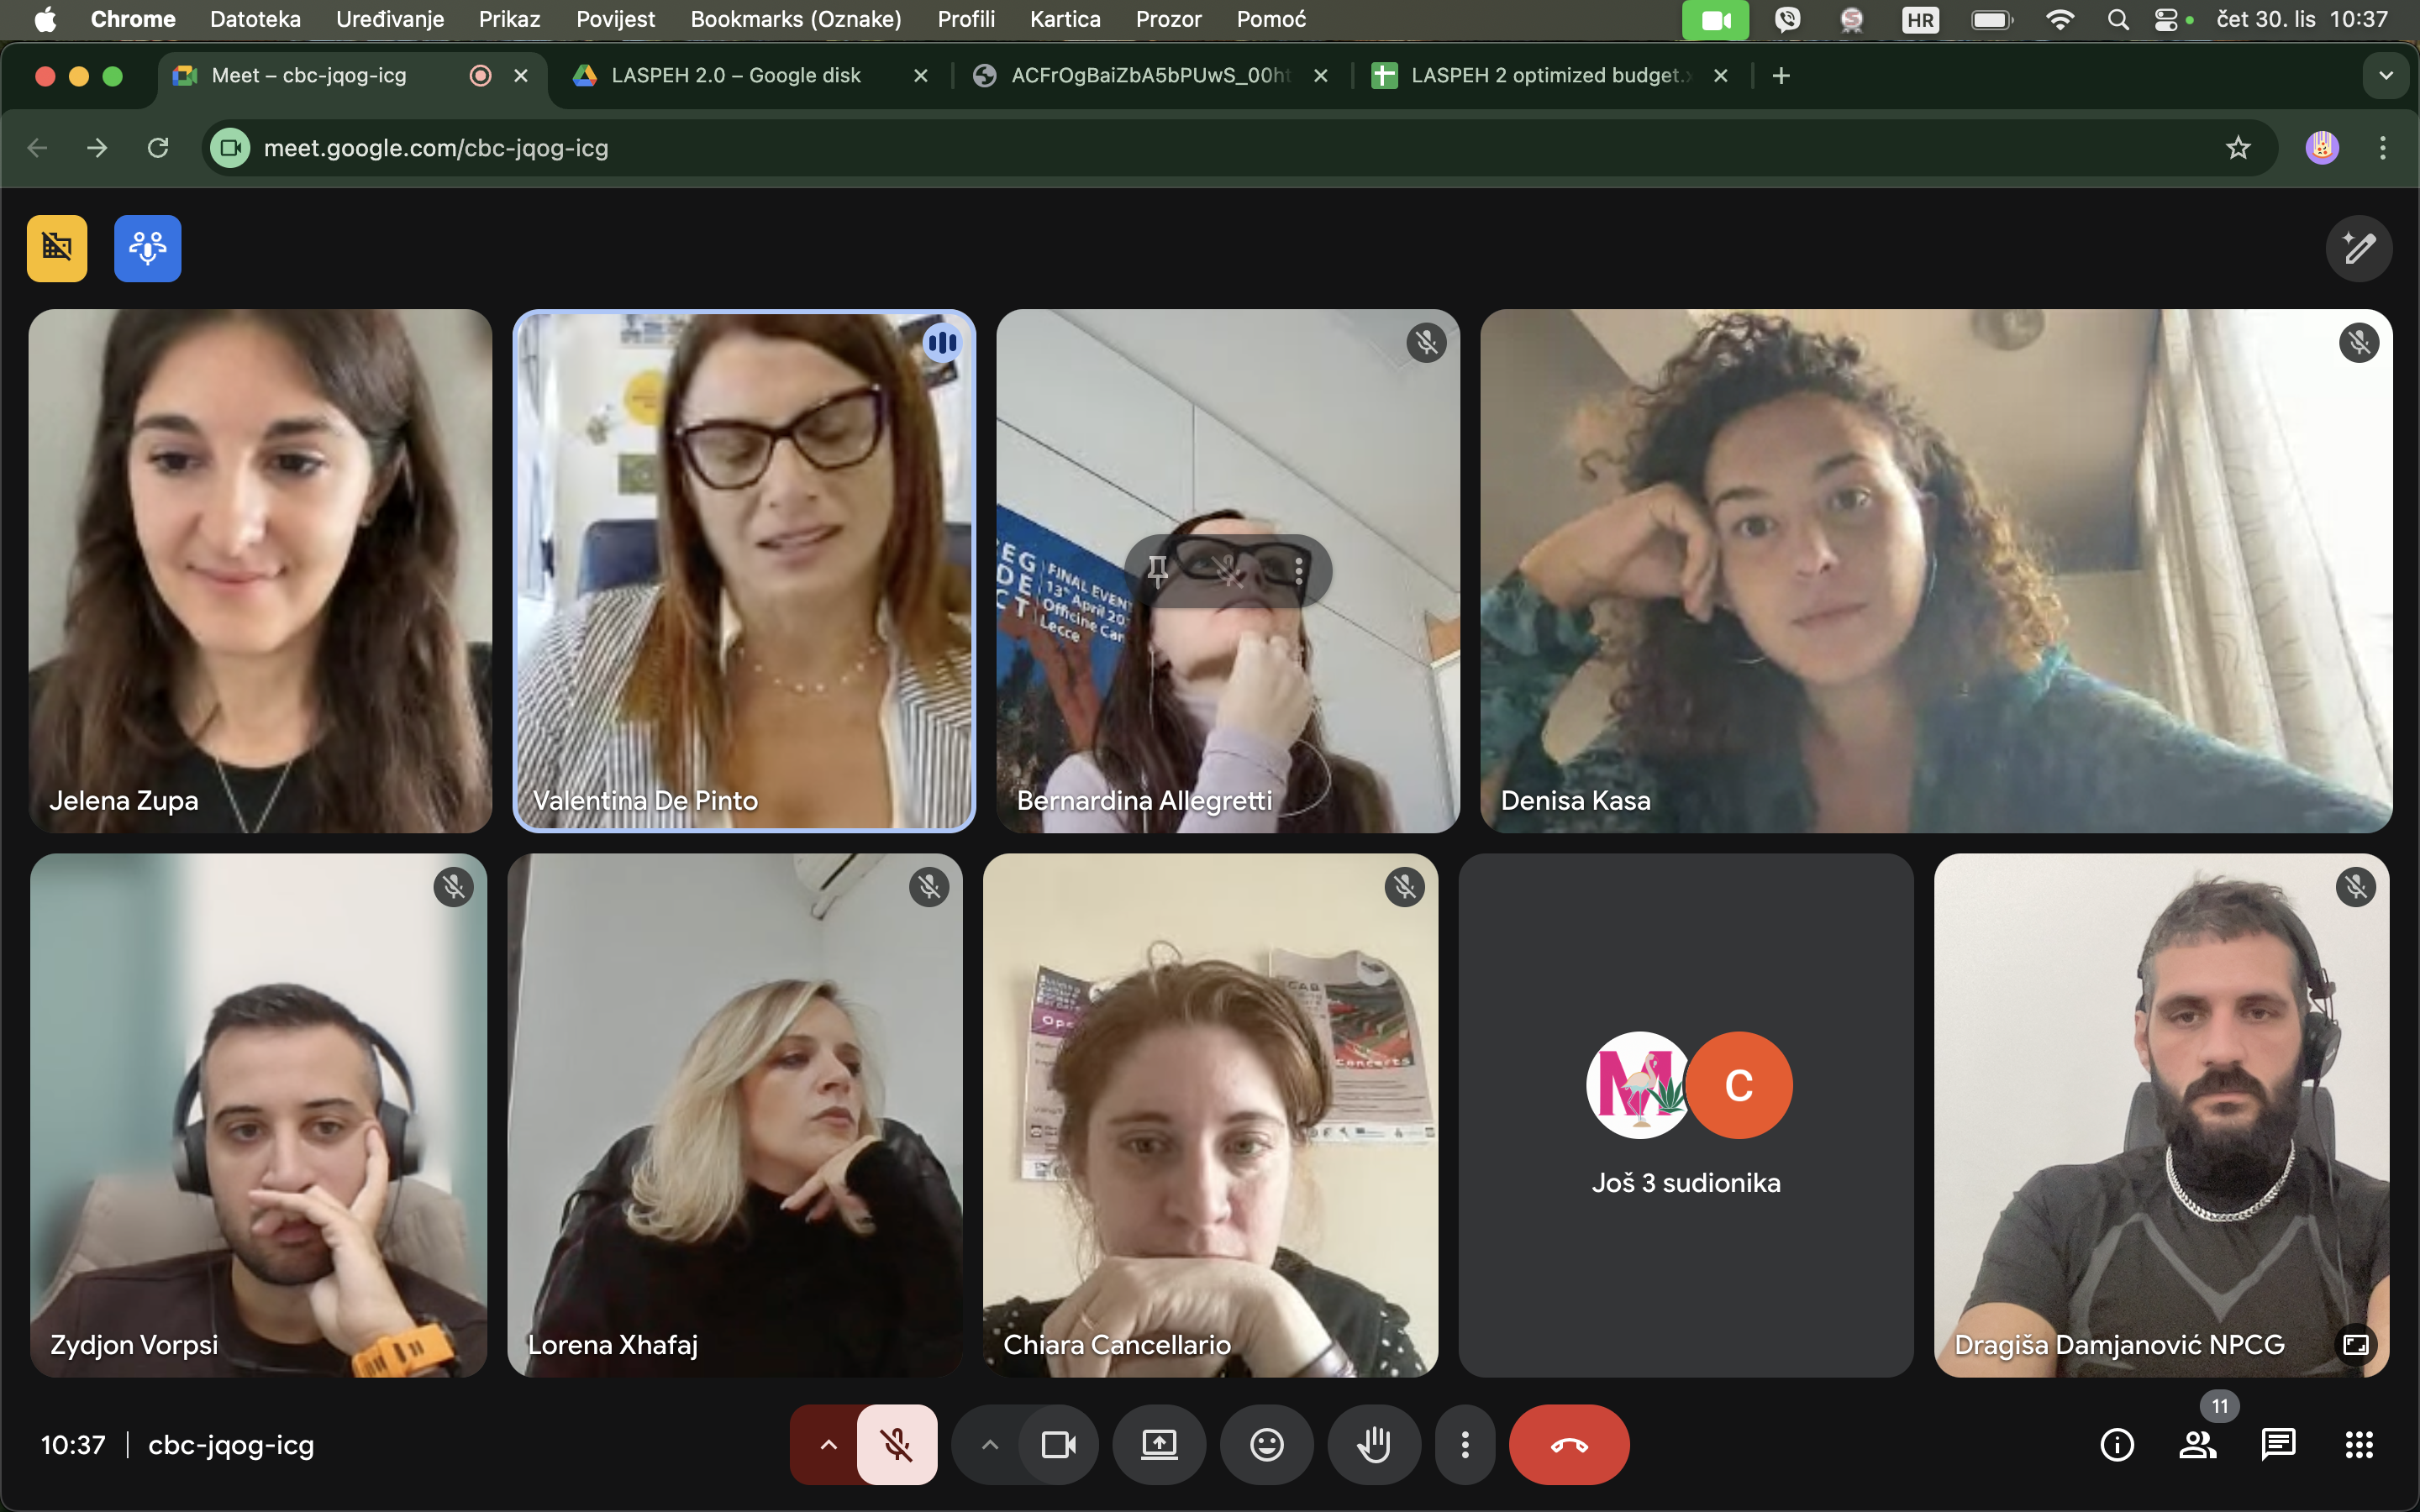Switch to LASPEH 2.0 Google disk tab
This screenshot has width=2420, height=1512.
pos(735,76)
